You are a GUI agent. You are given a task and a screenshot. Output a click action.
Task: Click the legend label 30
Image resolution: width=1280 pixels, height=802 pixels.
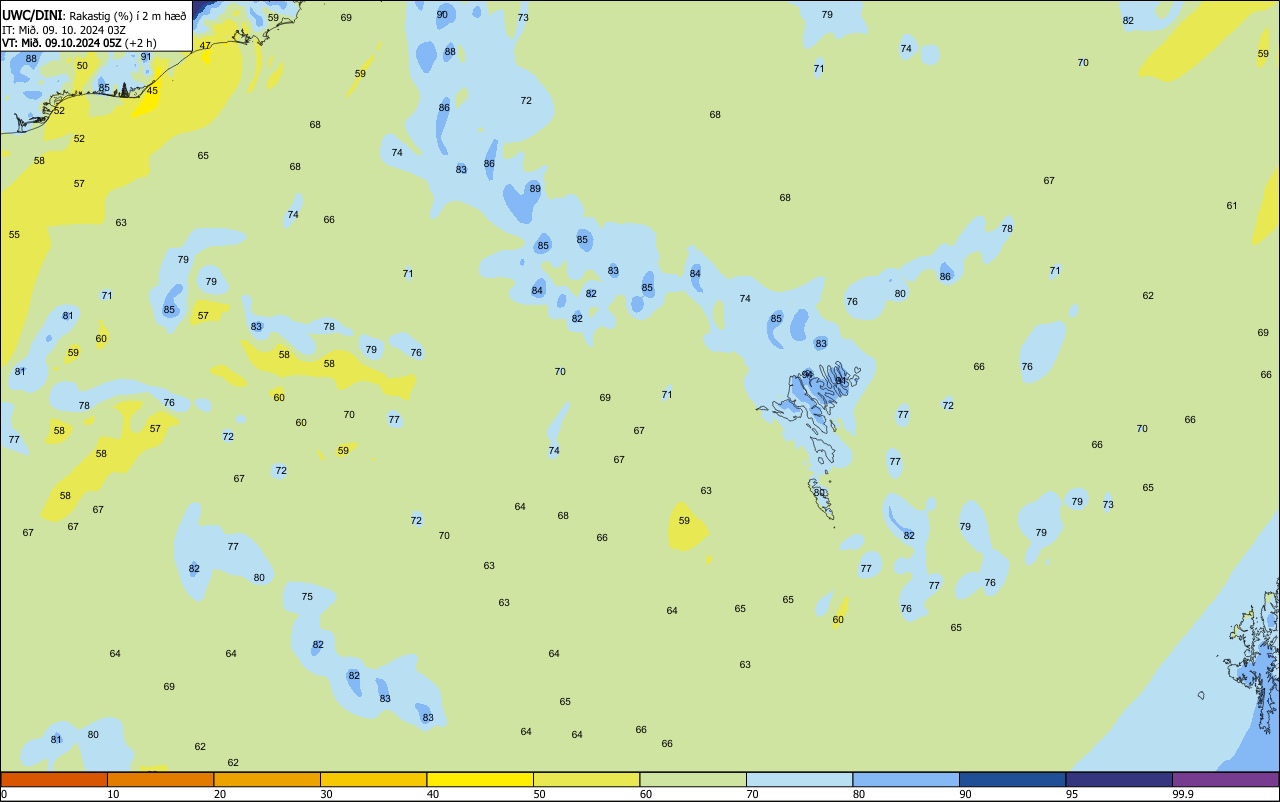(x=326, y=794)
